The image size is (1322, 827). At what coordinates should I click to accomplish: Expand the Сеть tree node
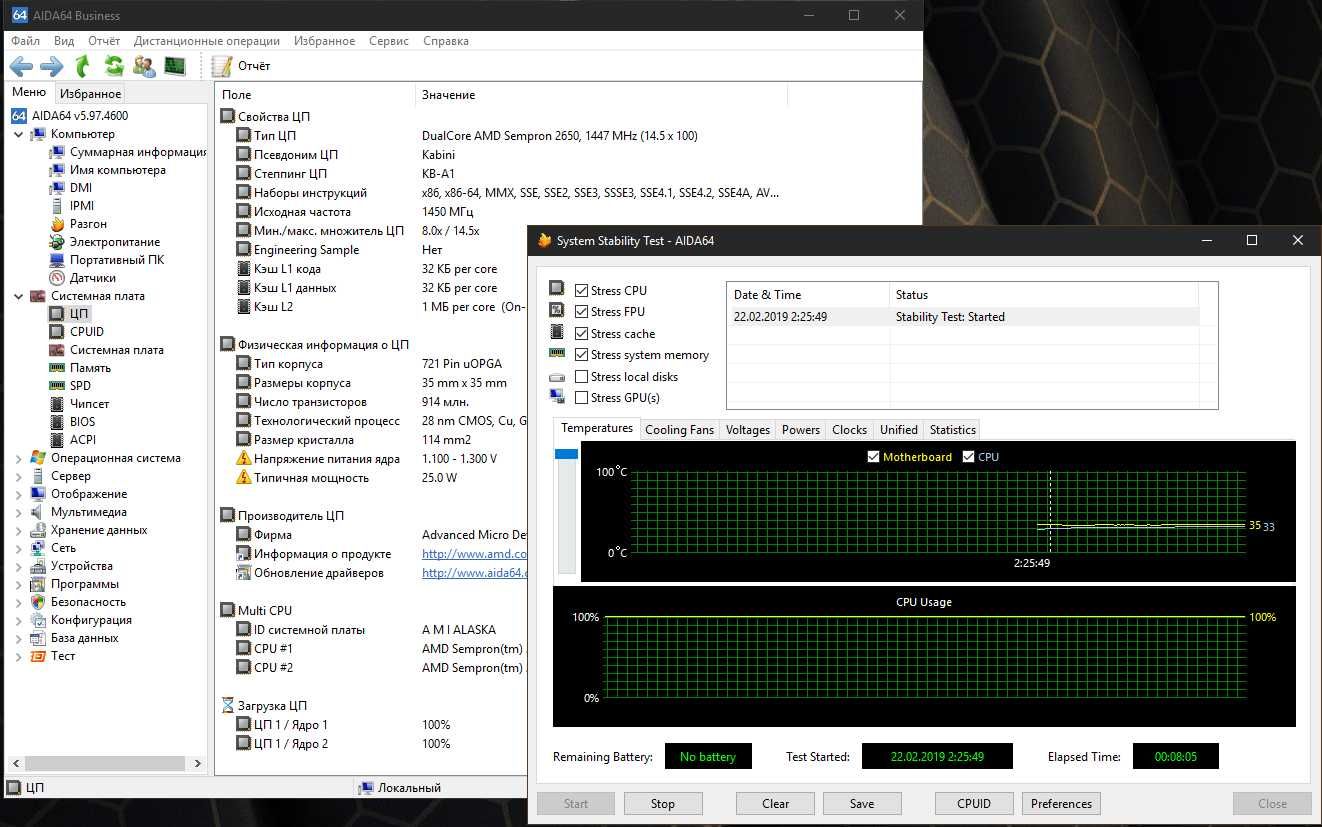(x=18, y=548)
